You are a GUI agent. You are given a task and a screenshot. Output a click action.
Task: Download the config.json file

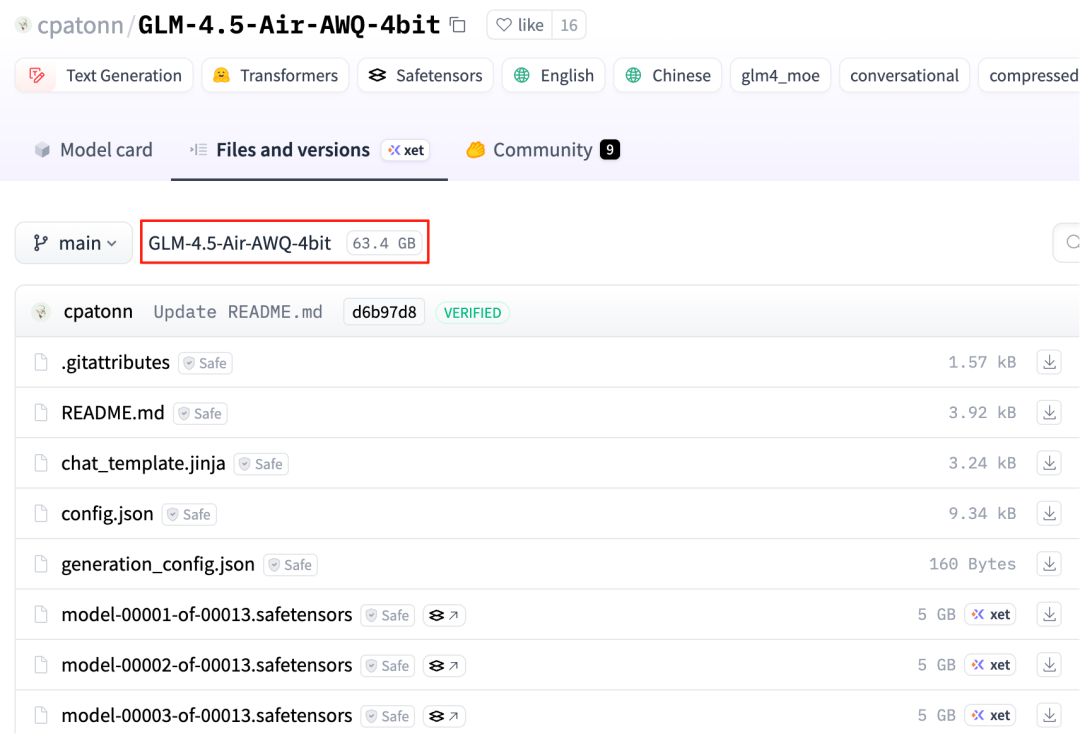click(x=1048, y=513)
